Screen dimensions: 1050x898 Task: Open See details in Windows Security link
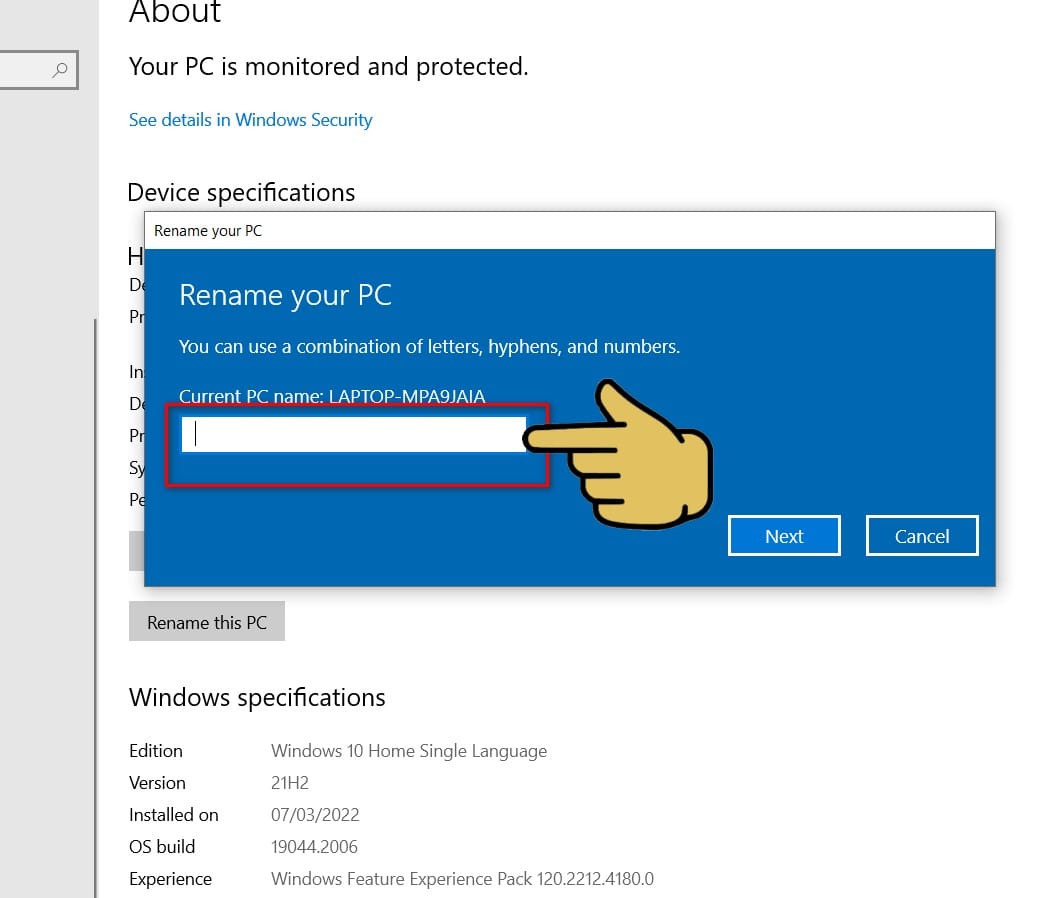point(250,120)
